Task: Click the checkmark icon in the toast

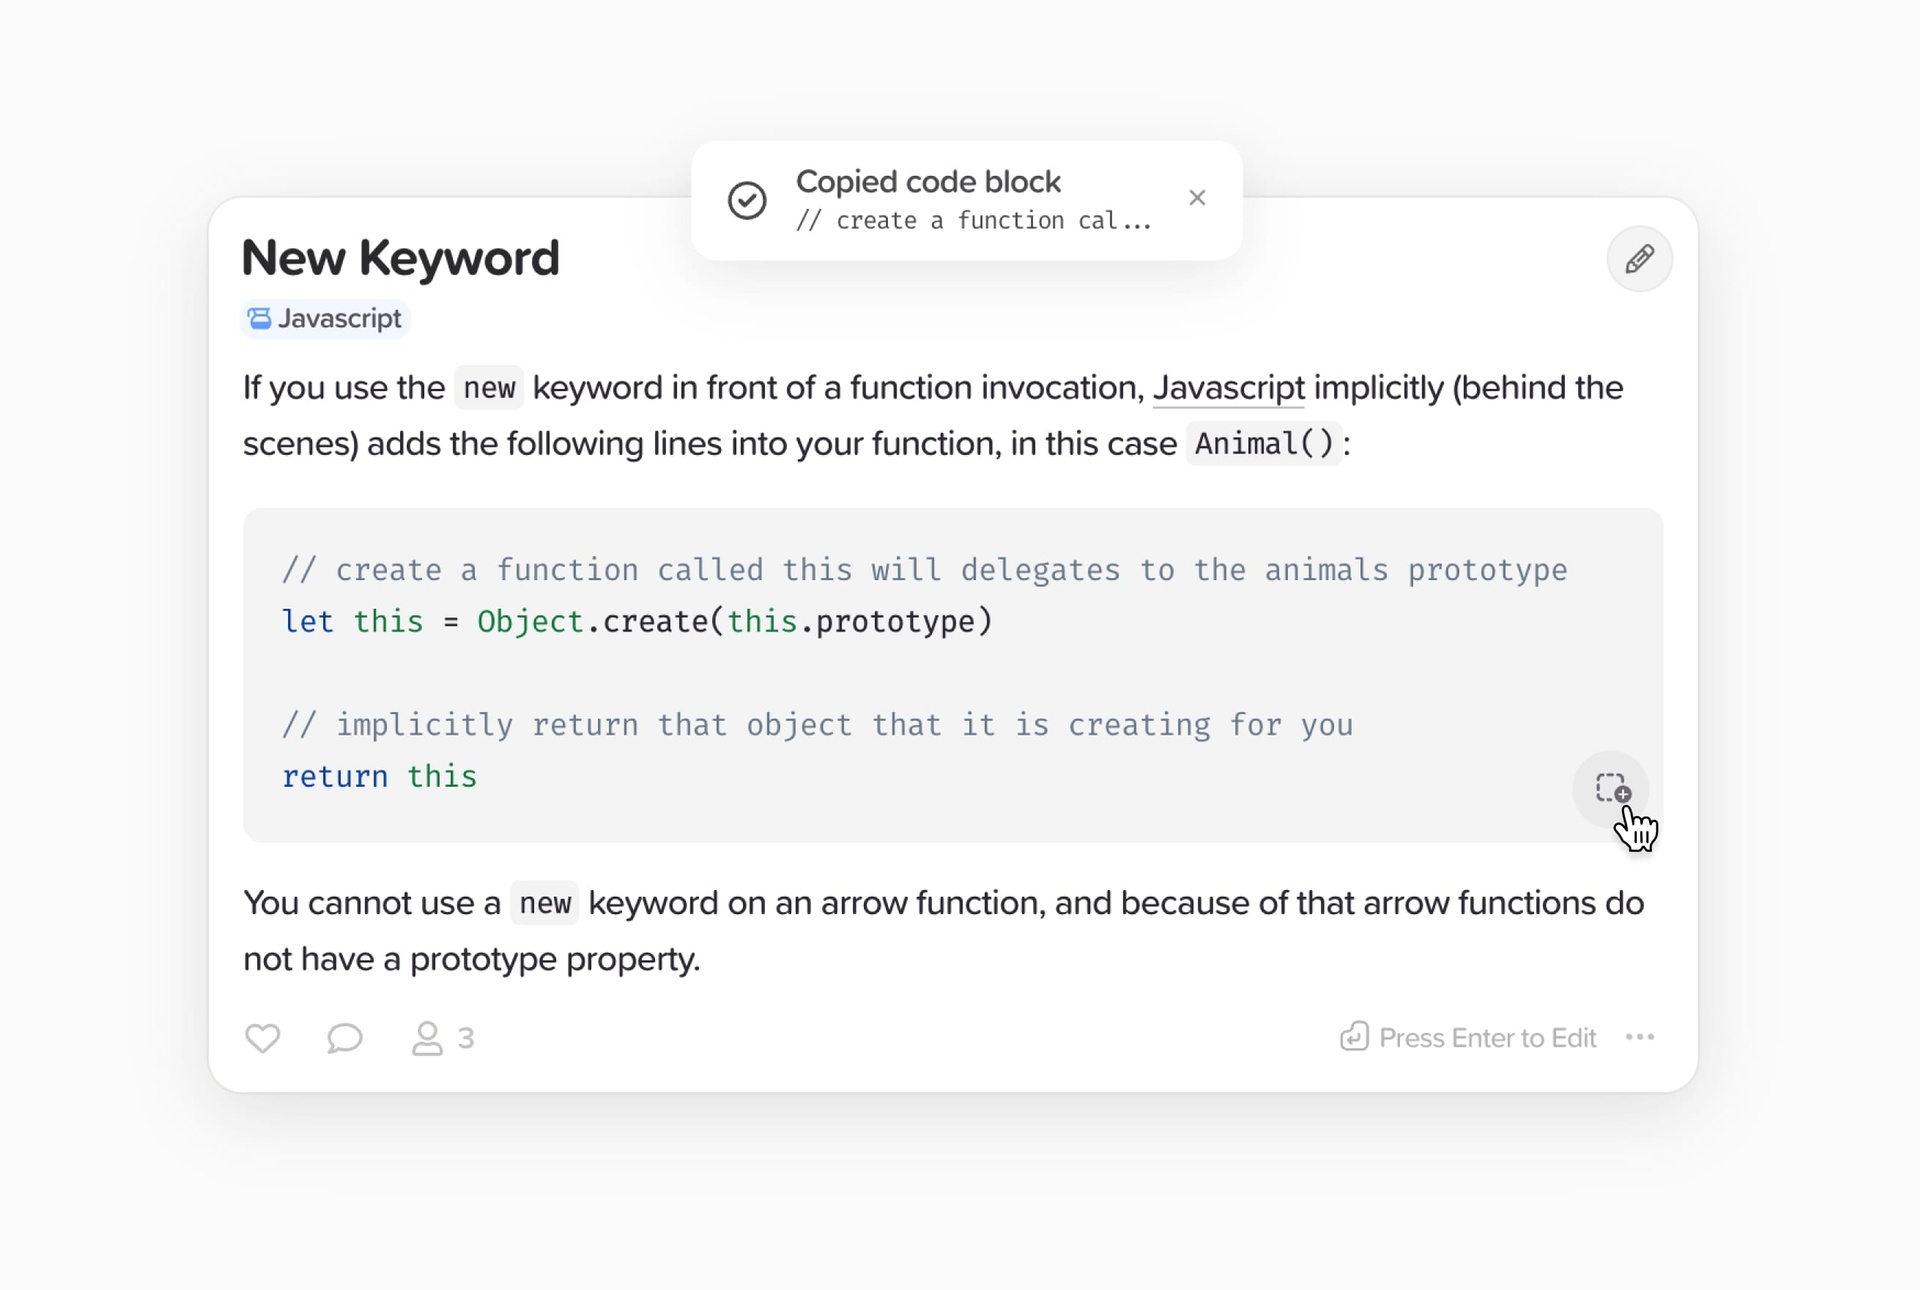Action: (747, 200)
